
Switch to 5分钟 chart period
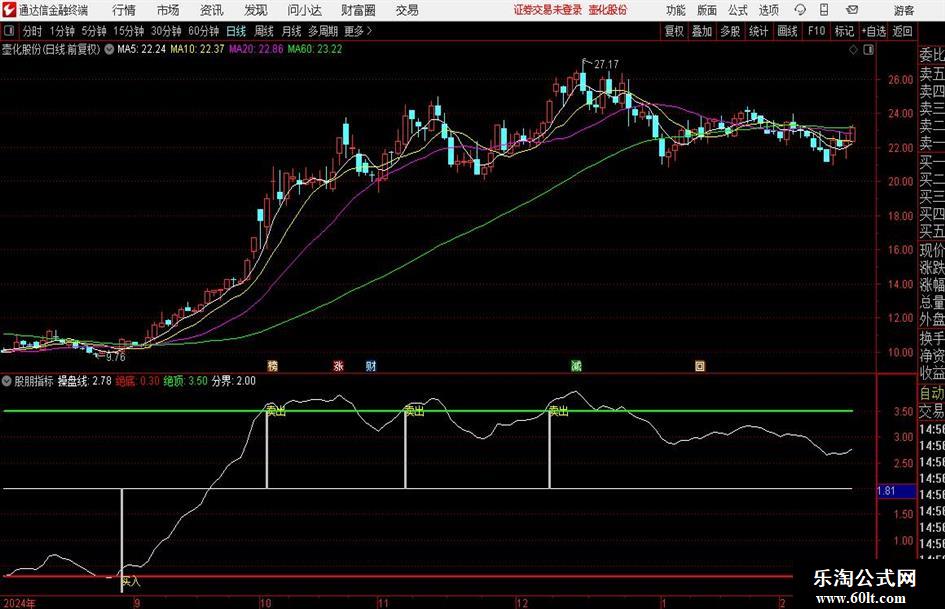[x=93, y=31]
